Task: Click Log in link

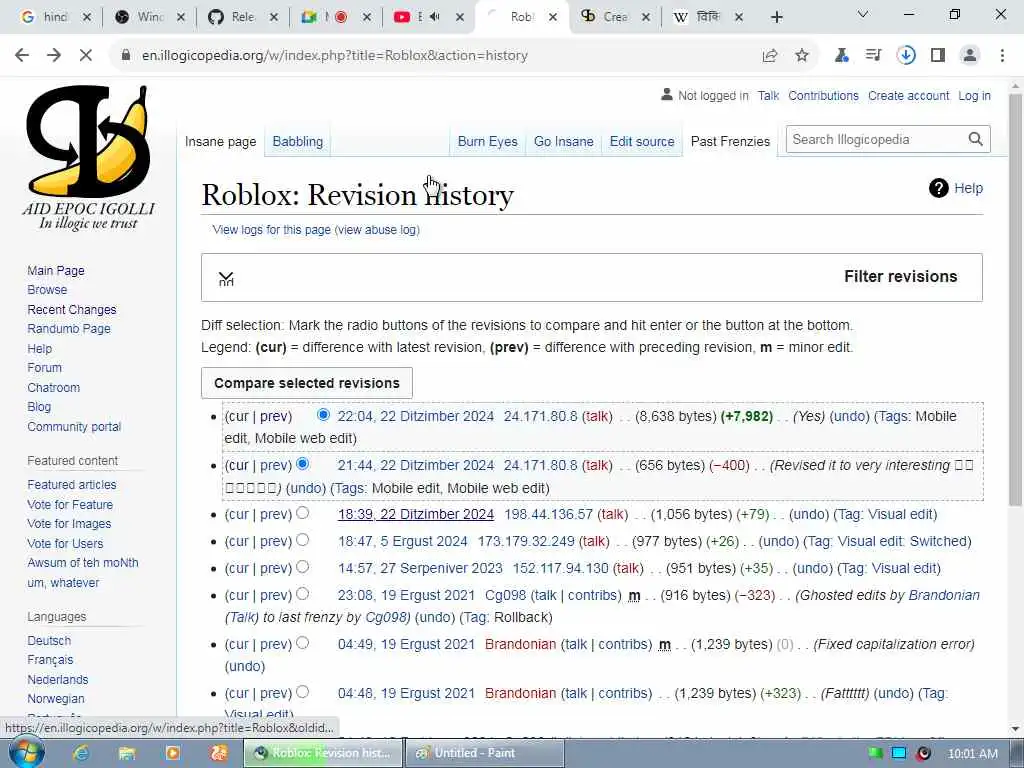Action: 974,95
